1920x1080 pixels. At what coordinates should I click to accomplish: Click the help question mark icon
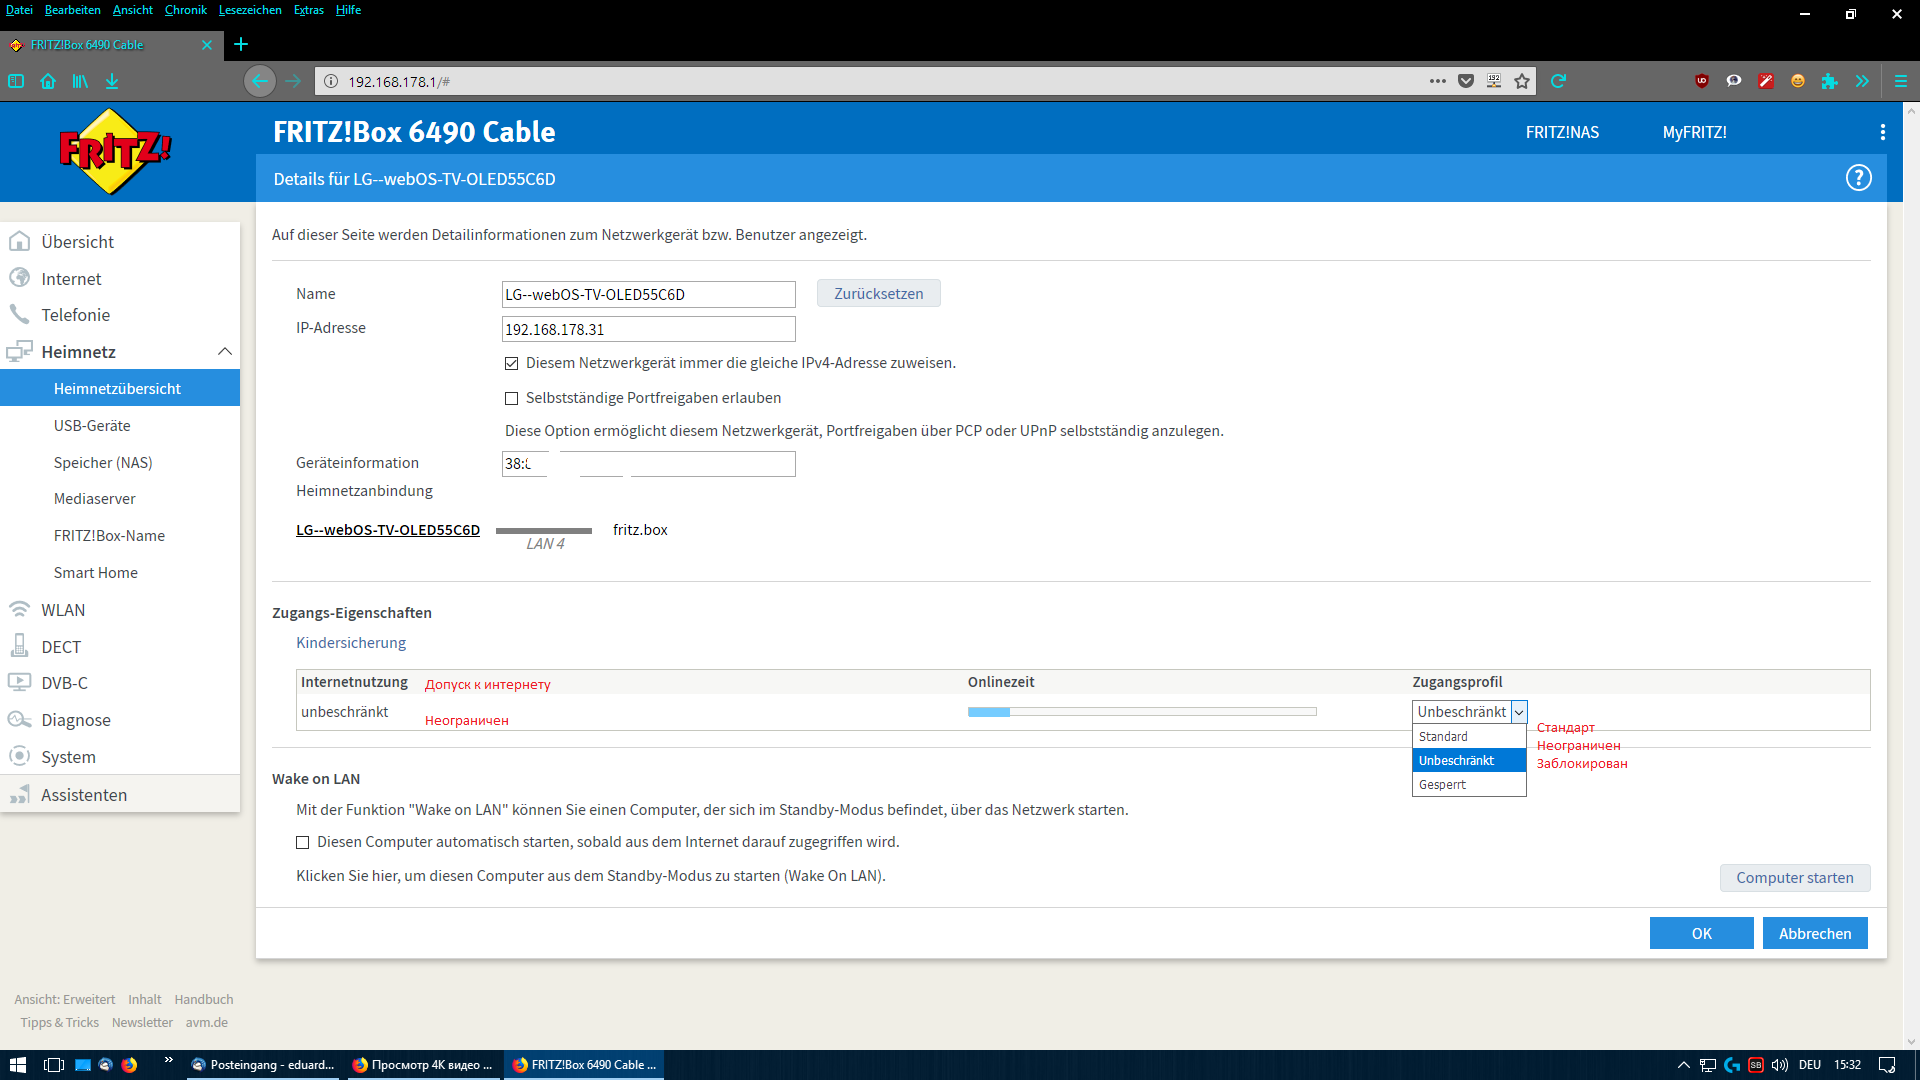(1858, 178)
